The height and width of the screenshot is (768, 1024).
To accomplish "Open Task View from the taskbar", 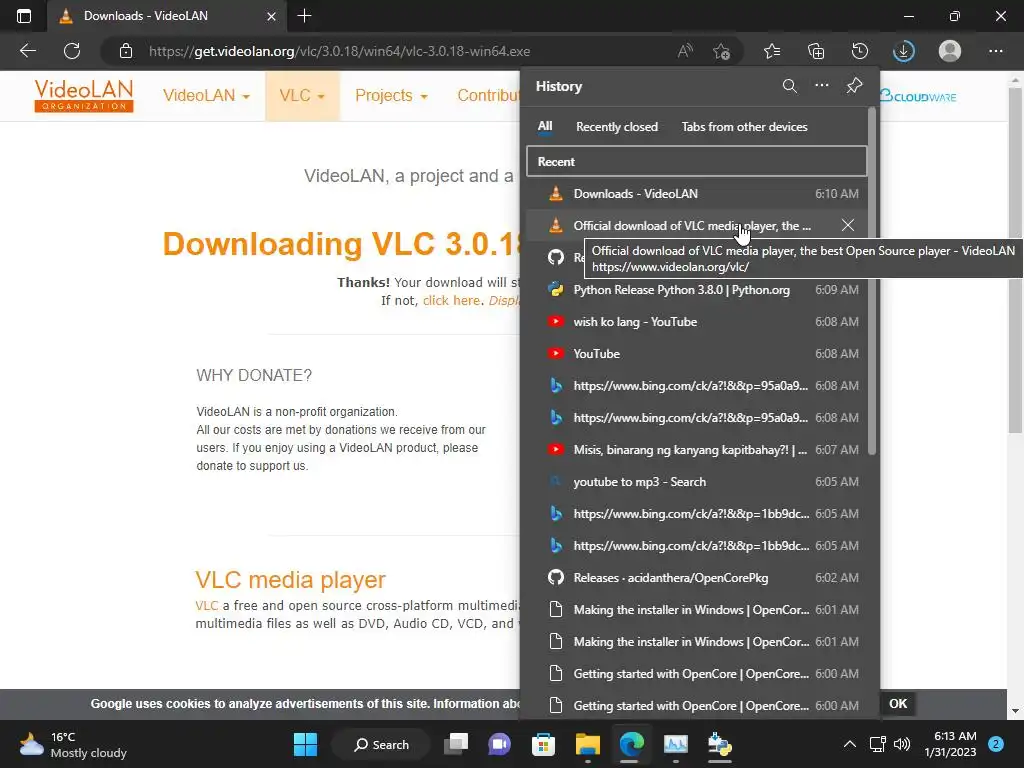I will pos(456,744).
